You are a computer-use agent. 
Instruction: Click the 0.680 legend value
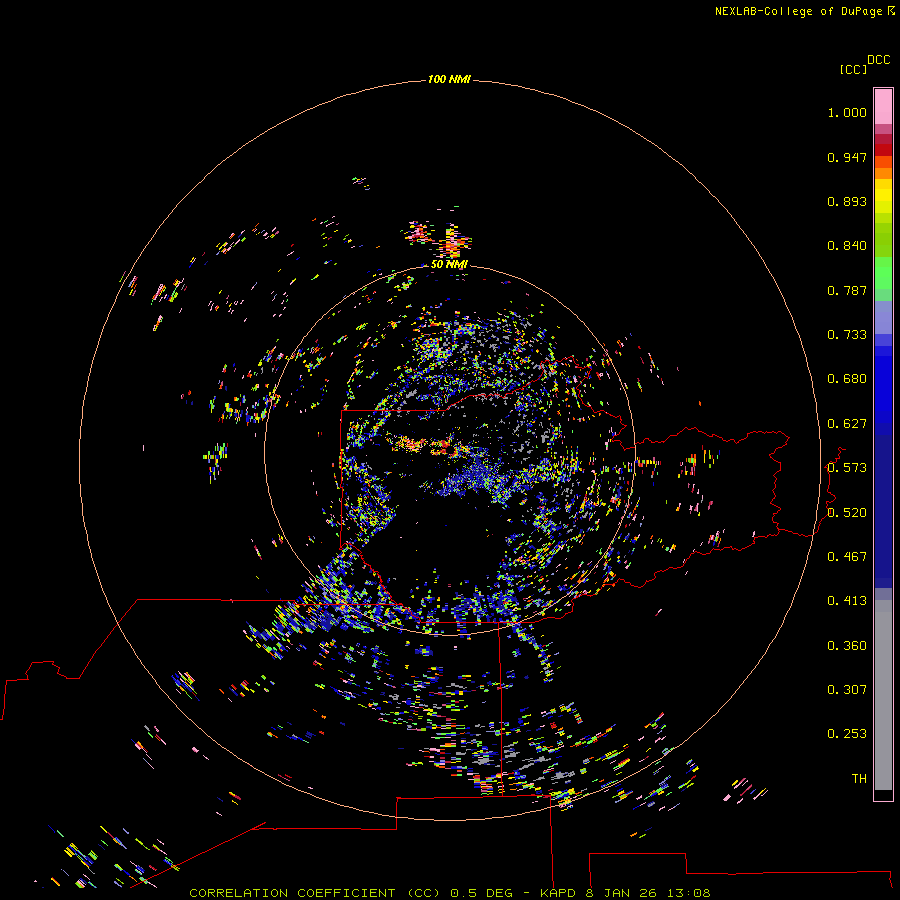coord(847,379)
